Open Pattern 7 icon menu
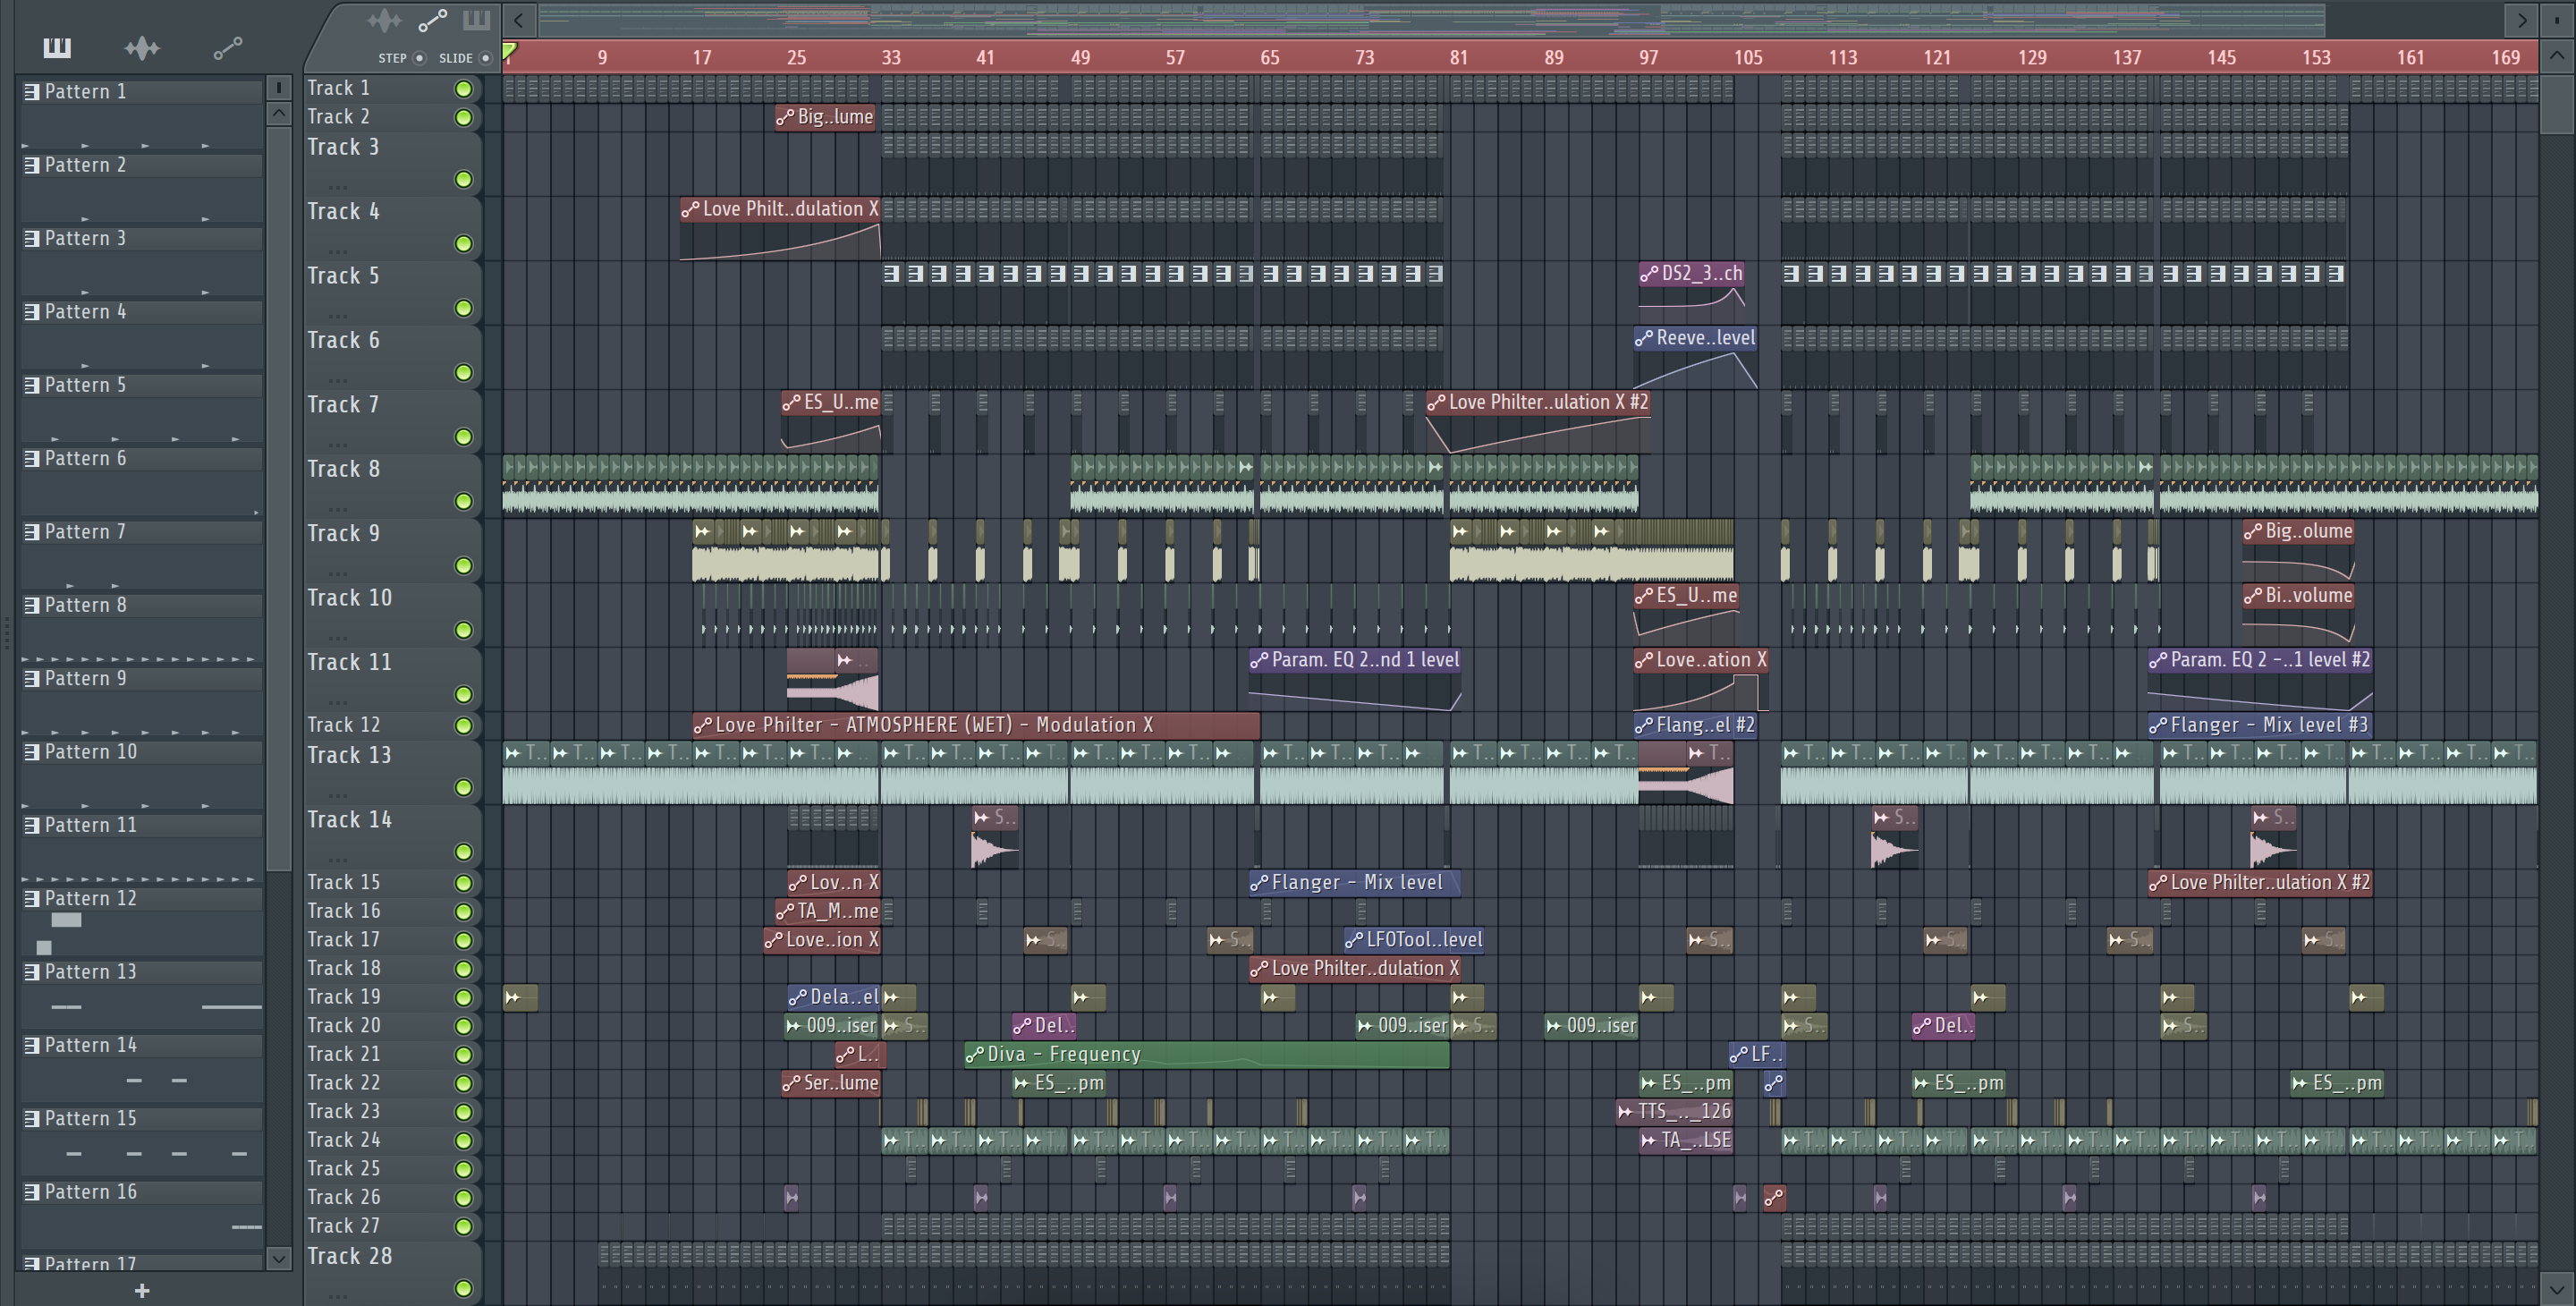Image resolution: width=2576 pixels, height=1306 pixels. click(x=32, y=532)
